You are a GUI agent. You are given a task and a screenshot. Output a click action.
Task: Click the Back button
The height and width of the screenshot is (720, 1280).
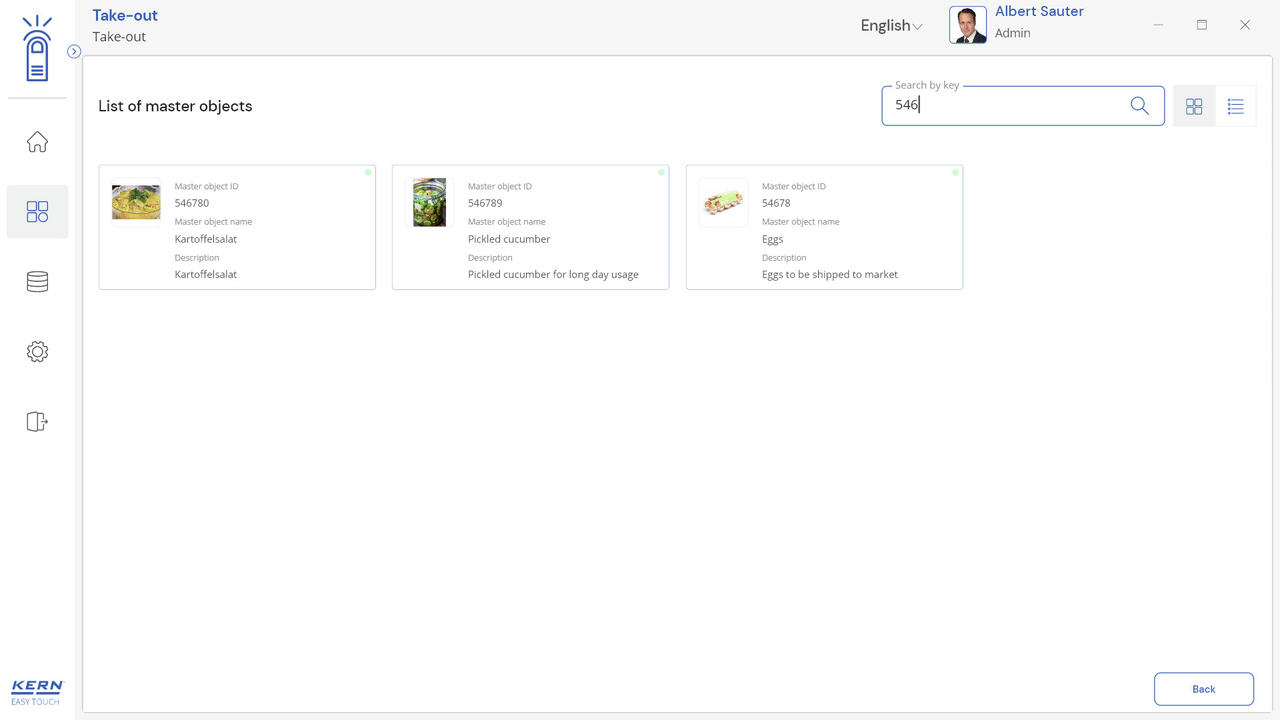(1203, 689)
